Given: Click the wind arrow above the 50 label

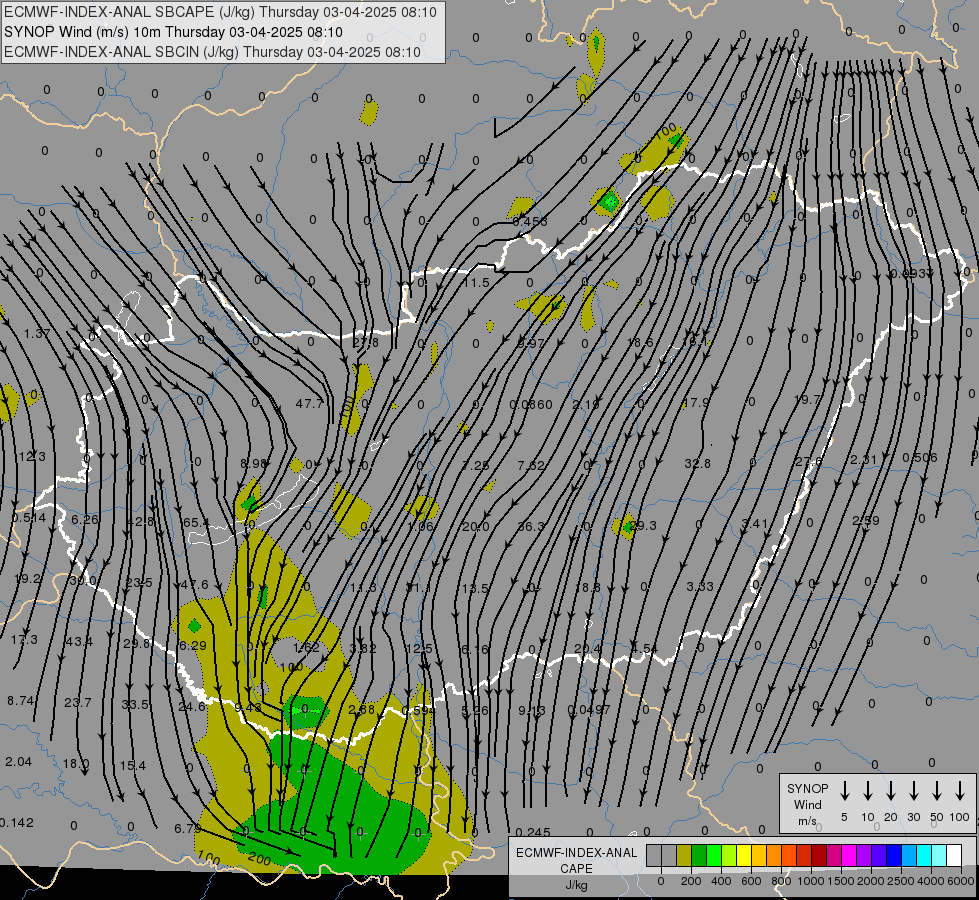Looking at the screenshot, I should (x=937, y=791).
